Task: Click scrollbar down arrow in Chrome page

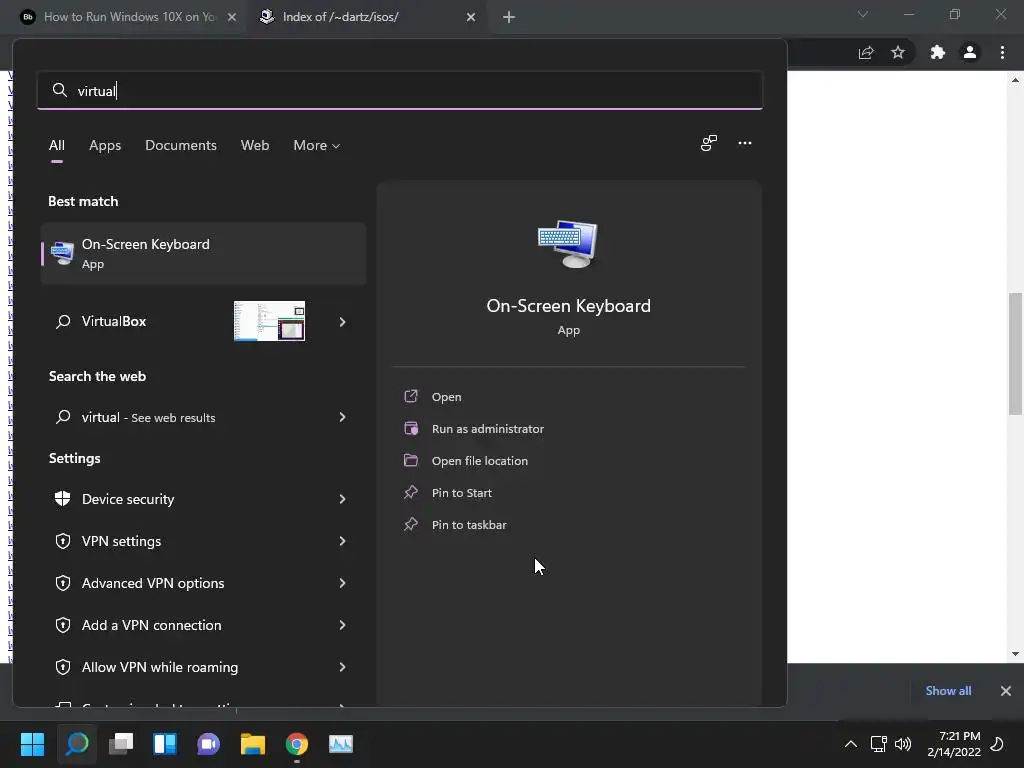Action: [x=1015, y=654]
